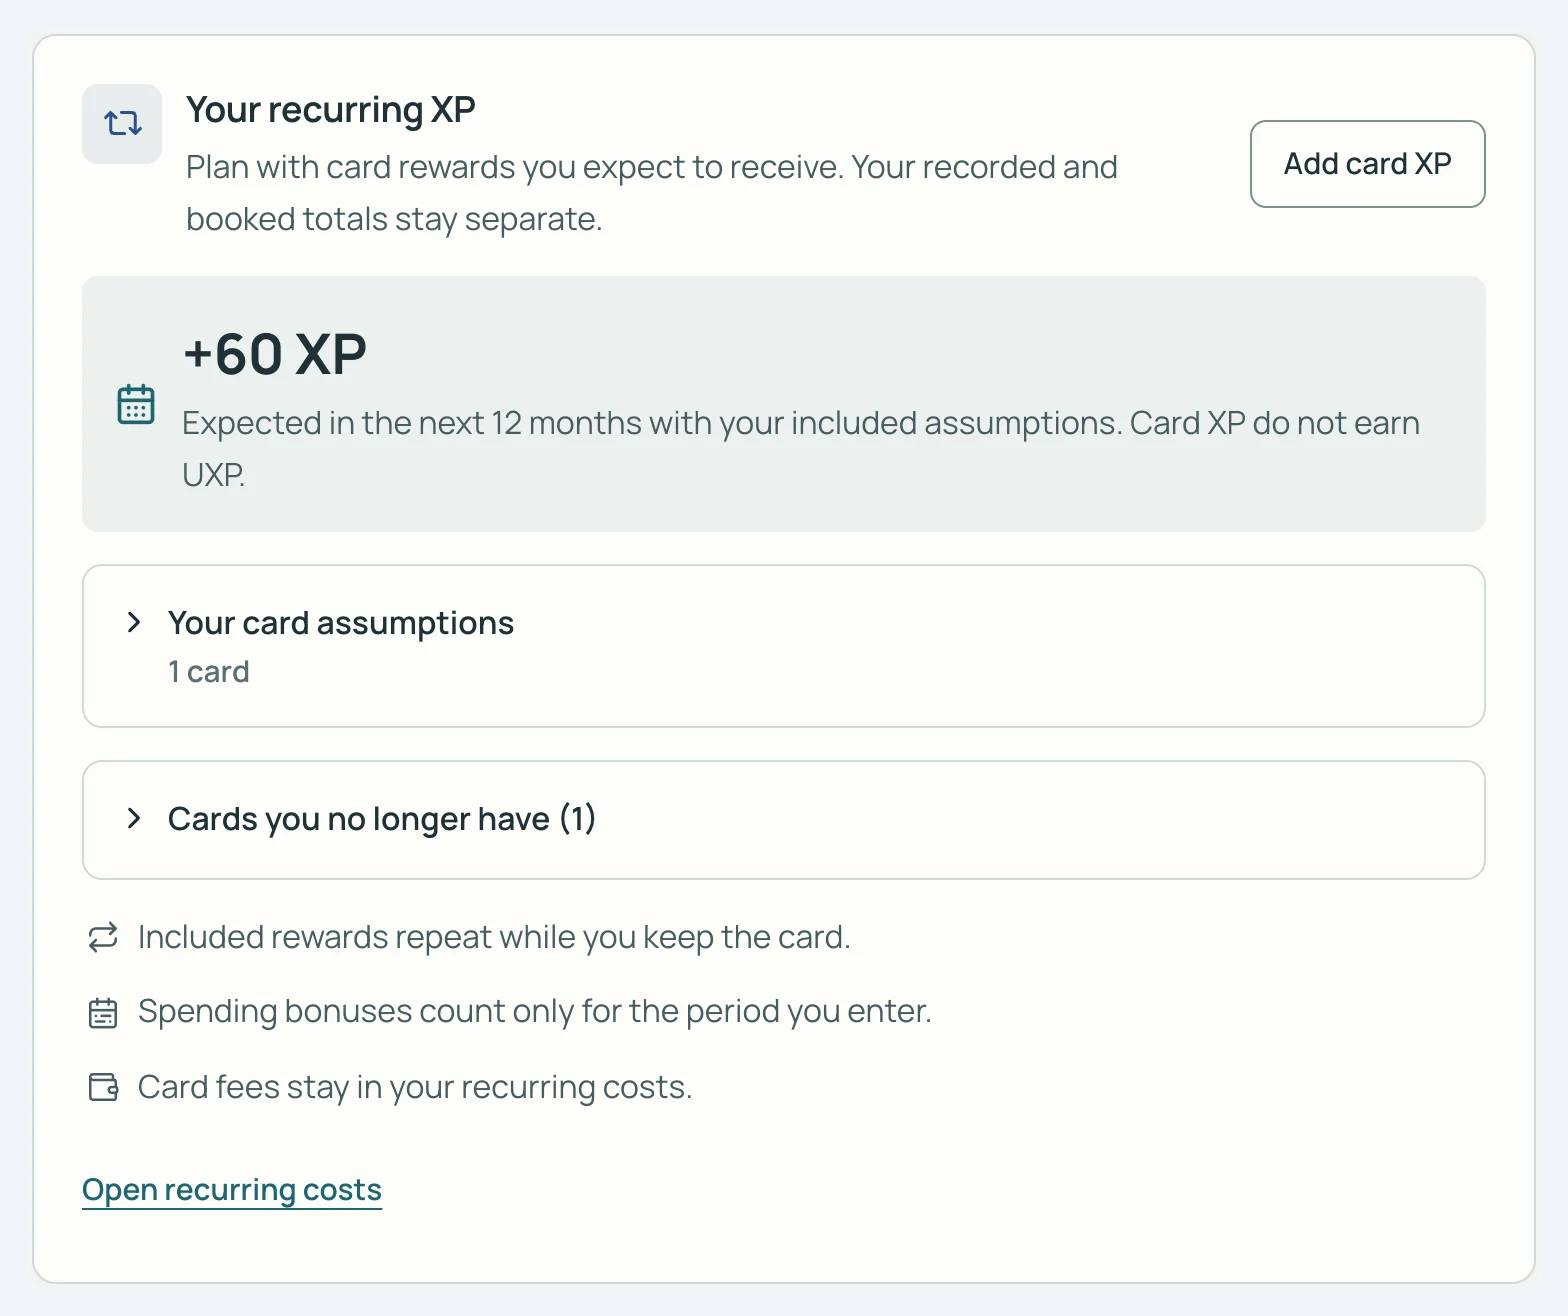Screen dimensions: 1568x1316
Task: Expand Cards you no longer have chevron
Action: coord(134,819)
